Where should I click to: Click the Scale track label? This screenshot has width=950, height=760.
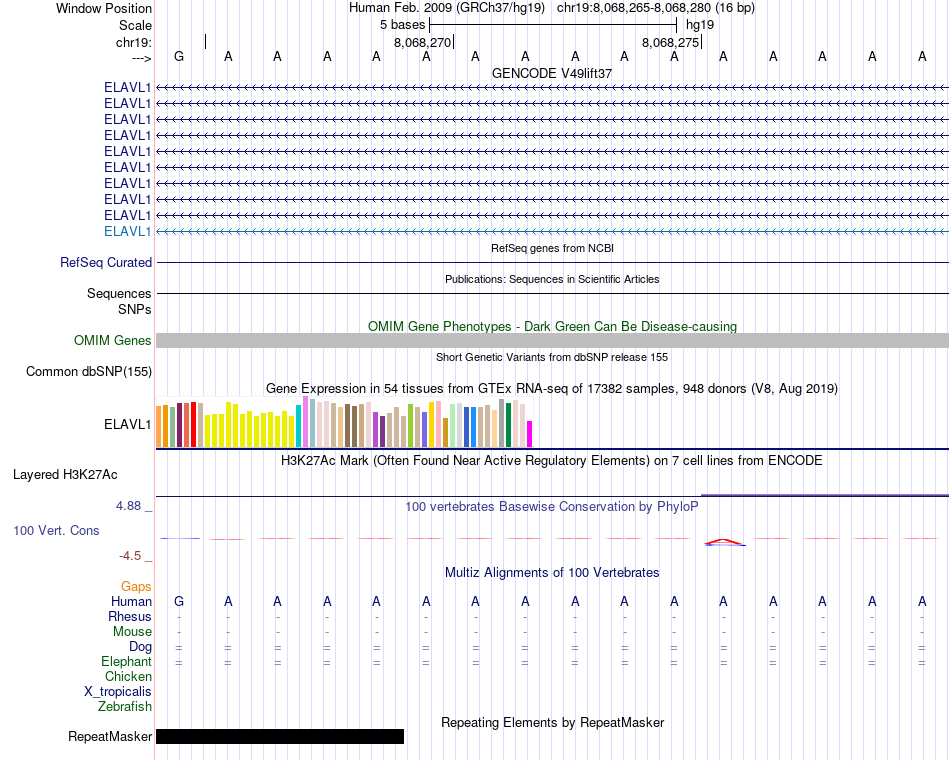coord(135,25)
